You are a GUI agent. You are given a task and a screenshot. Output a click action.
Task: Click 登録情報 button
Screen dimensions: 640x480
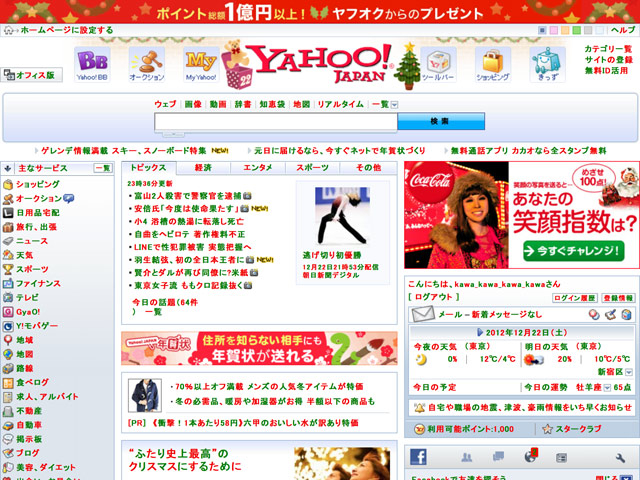pyautogui.click(x=618, y=298)
